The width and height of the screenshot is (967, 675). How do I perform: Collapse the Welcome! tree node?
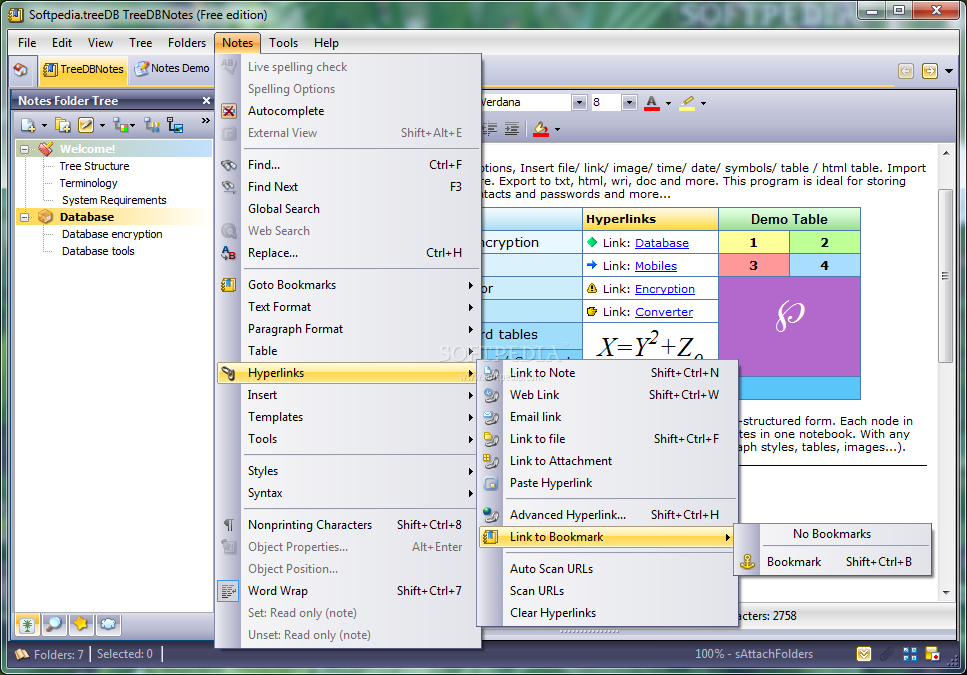point(25,149)
